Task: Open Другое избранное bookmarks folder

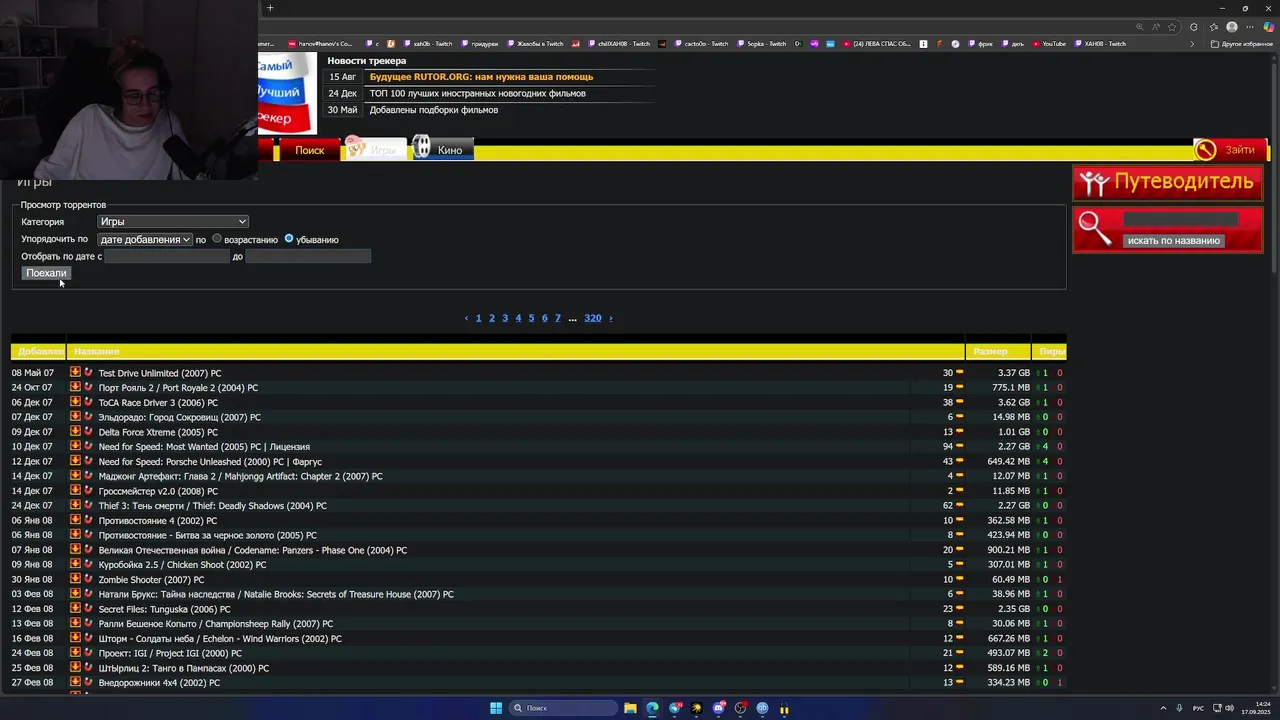Action: [x=1242, y=44]
